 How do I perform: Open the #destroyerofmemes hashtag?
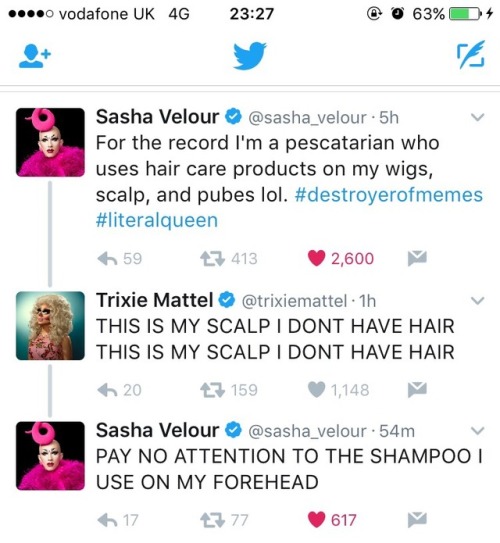pyautogui.click(x=389, y=195)
